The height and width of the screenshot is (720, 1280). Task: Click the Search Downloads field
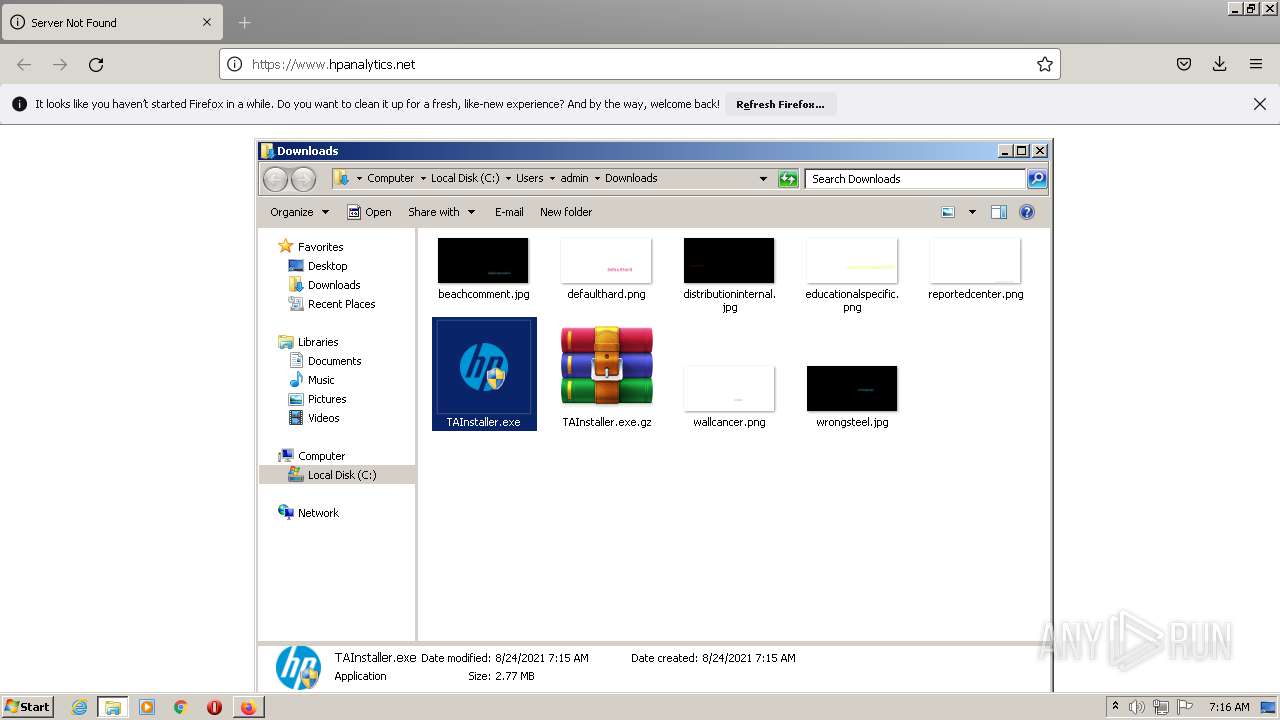click(x=915, y=179)
